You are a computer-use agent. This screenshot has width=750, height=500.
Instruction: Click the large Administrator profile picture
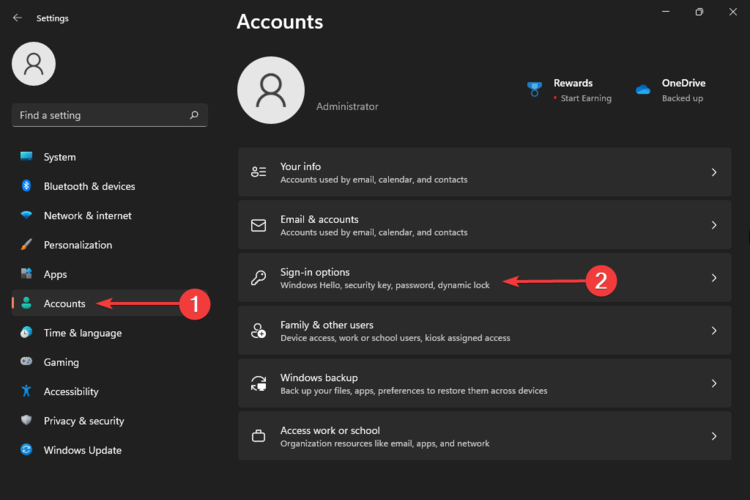(270, 91)
